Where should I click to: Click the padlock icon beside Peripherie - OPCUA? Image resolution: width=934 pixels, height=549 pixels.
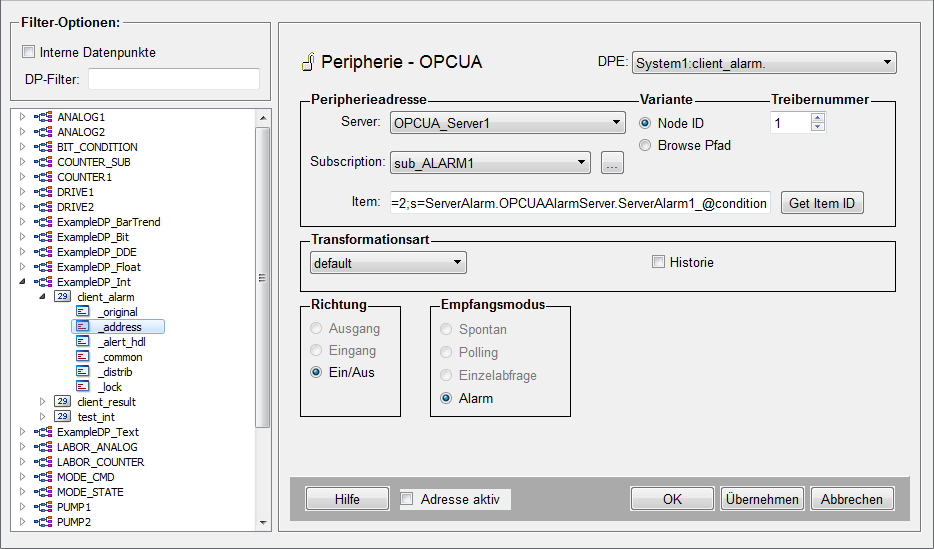click(x=307, y=63)
